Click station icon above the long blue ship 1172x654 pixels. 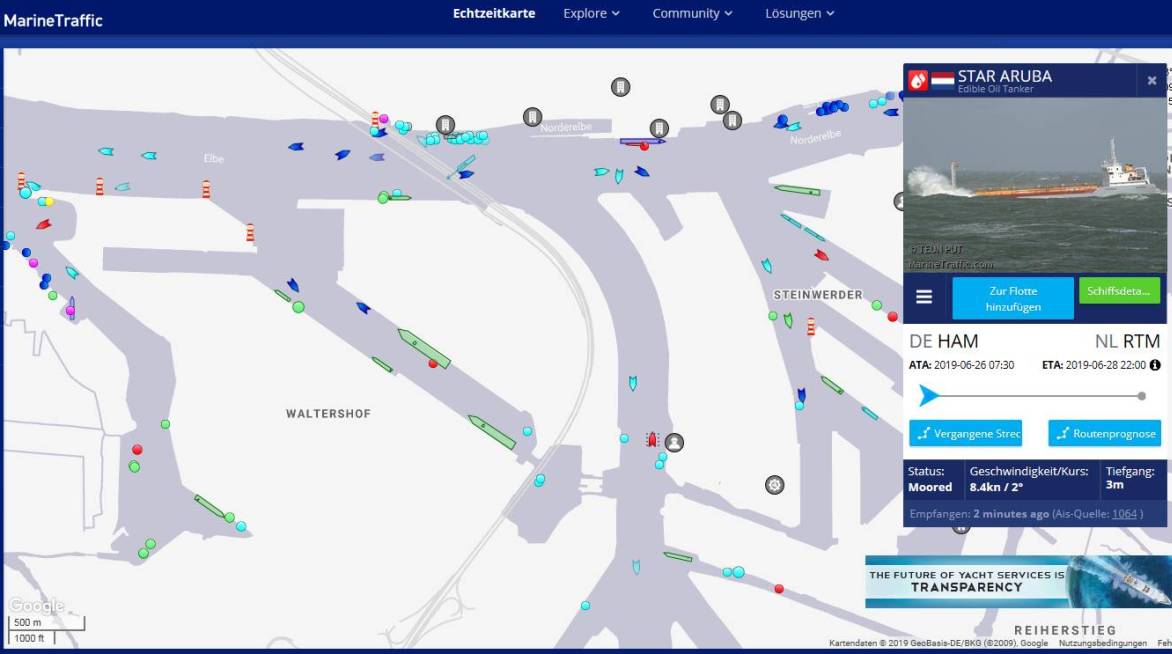[x=659, y=128]
